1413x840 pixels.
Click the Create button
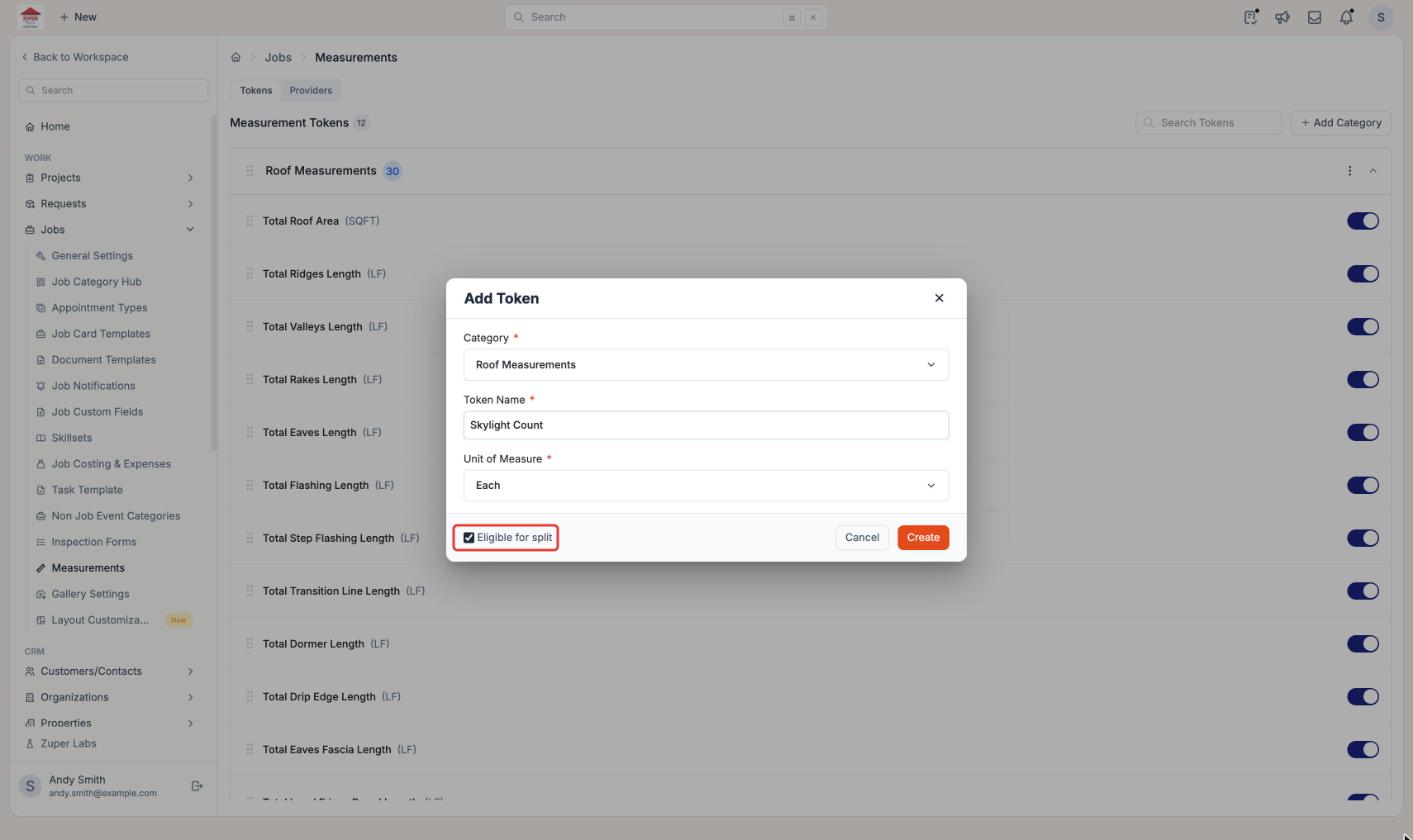click(923, 538)
